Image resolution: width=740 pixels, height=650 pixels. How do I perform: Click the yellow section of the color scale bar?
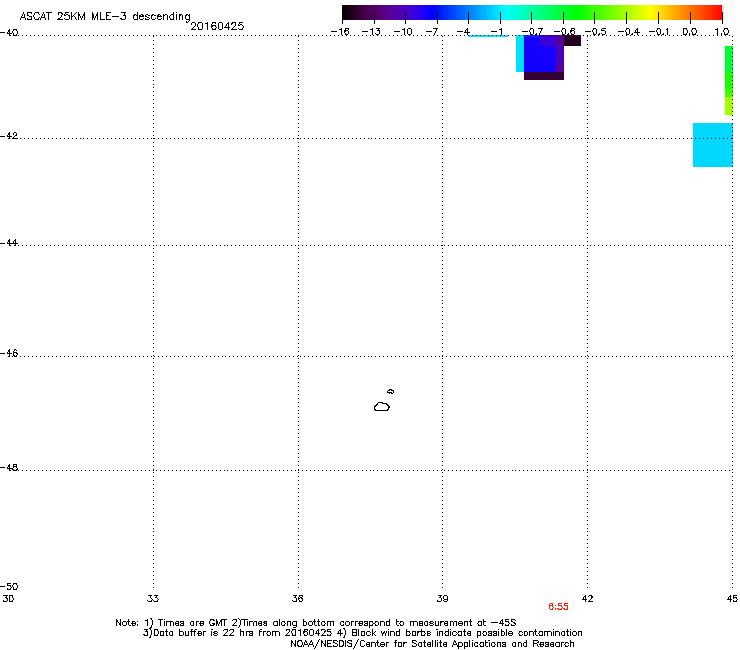coord(651,13)
